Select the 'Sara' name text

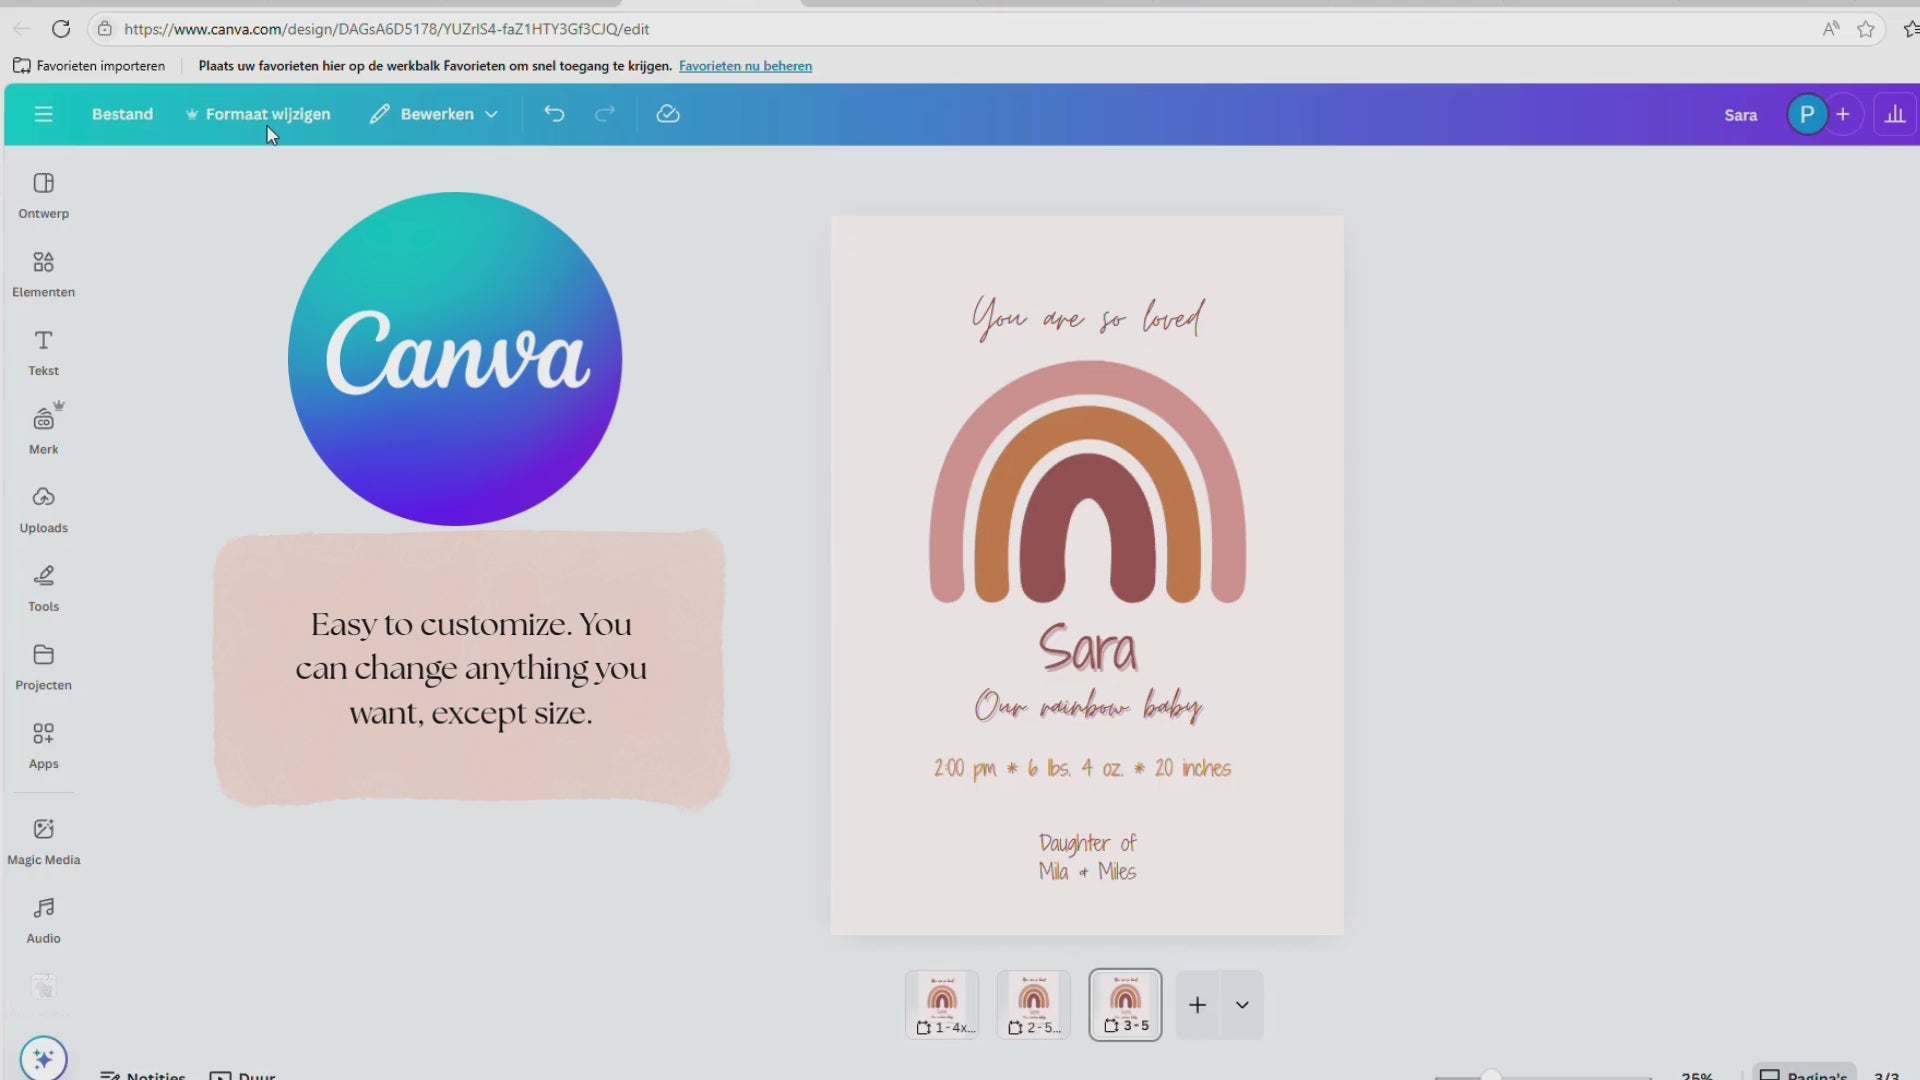point(1087,649)
